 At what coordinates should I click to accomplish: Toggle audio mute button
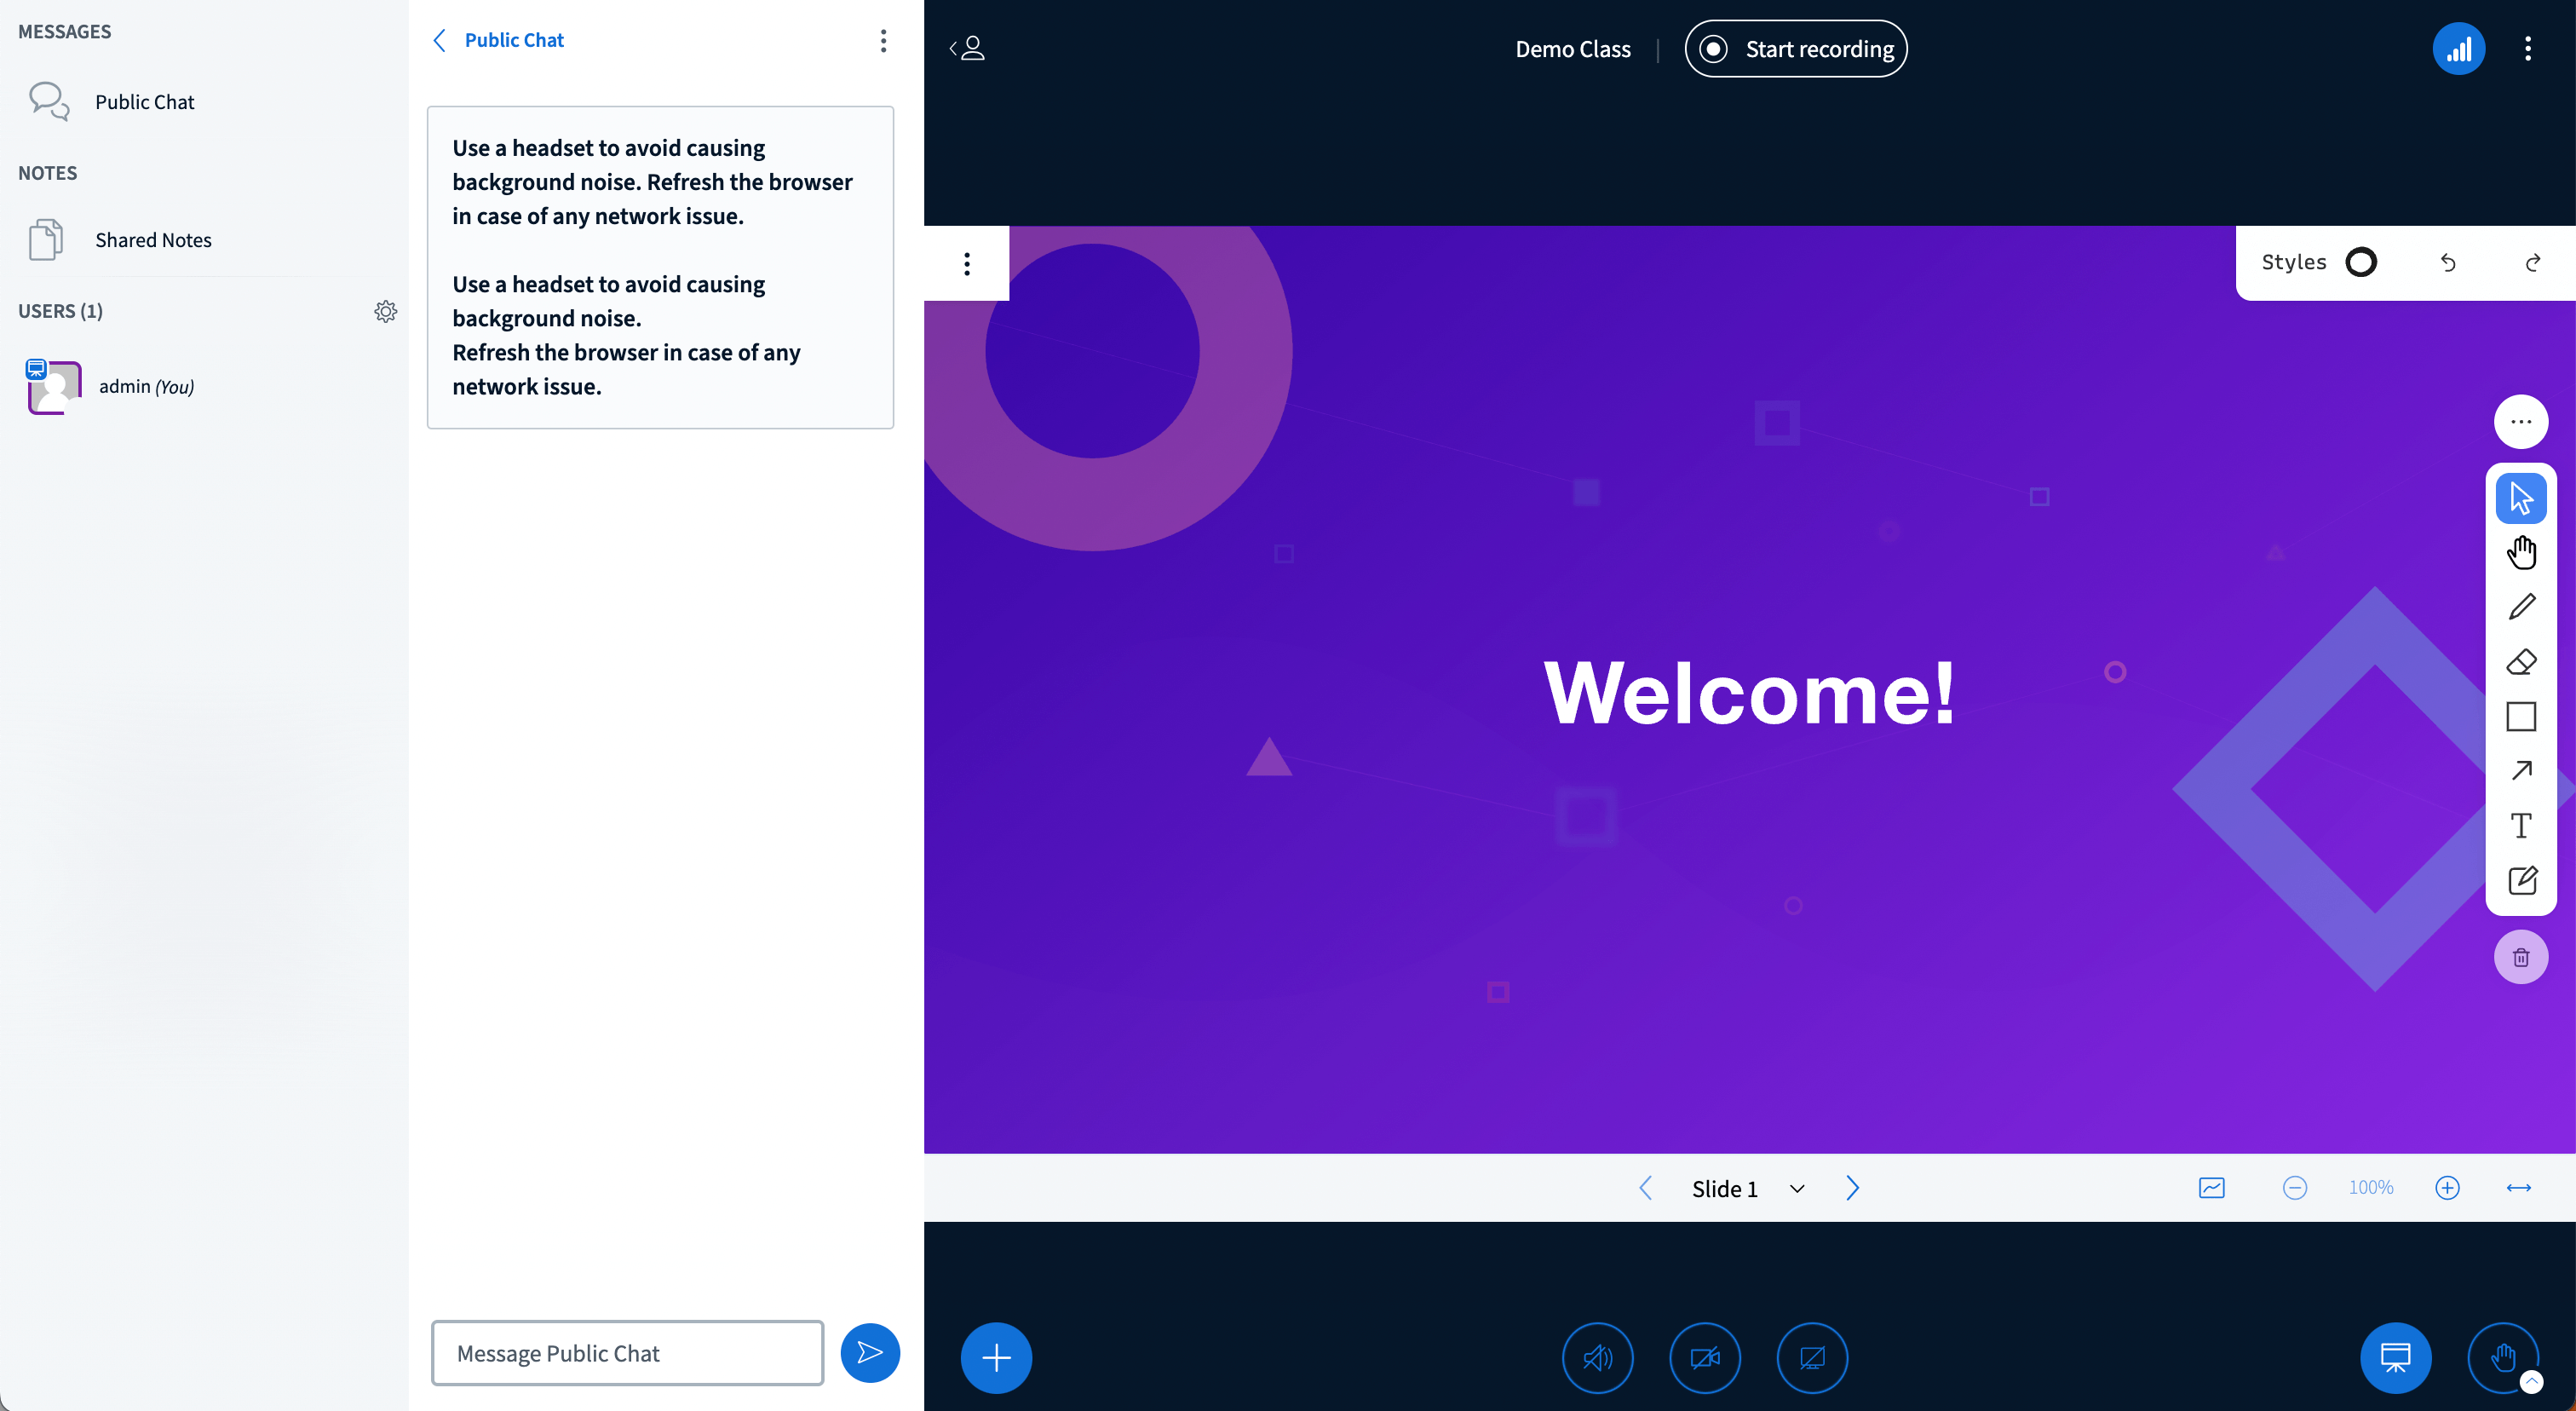pyautogui.click(x=1597, y=1357)
